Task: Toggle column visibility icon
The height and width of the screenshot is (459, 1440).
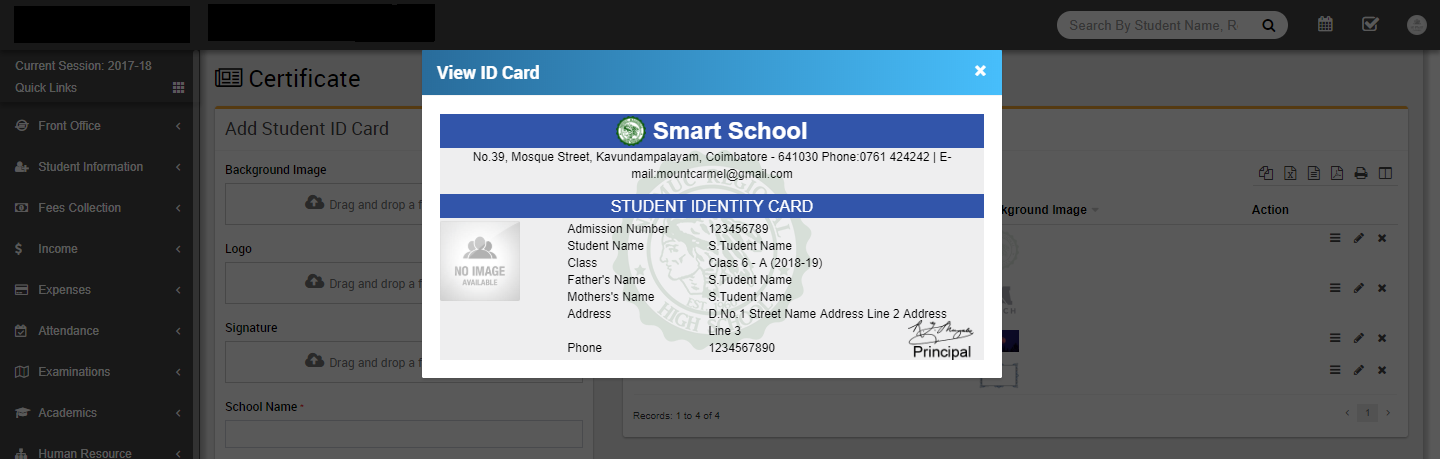Action: [1385, 173]
